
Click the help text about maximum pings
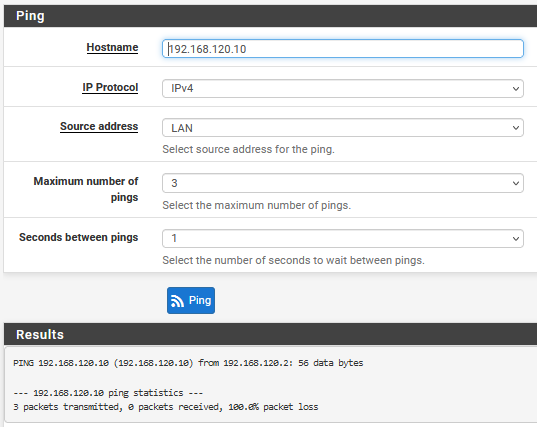(257, 205)
